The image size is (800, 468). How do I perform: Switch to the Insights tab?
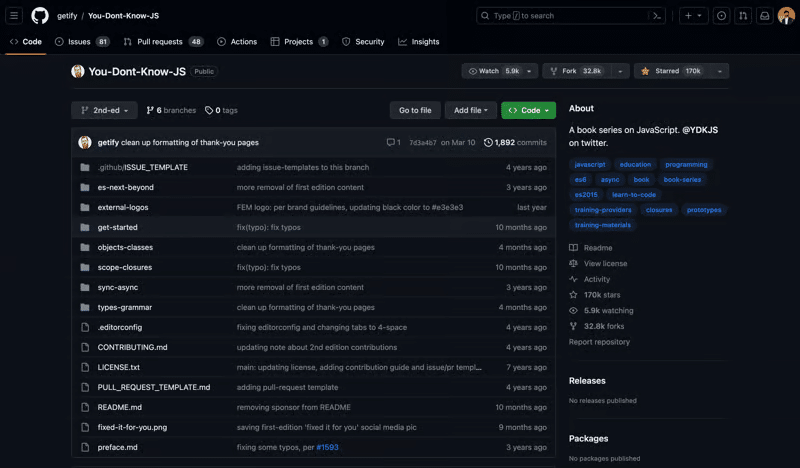pyautogui.click(x=418, y=42)
